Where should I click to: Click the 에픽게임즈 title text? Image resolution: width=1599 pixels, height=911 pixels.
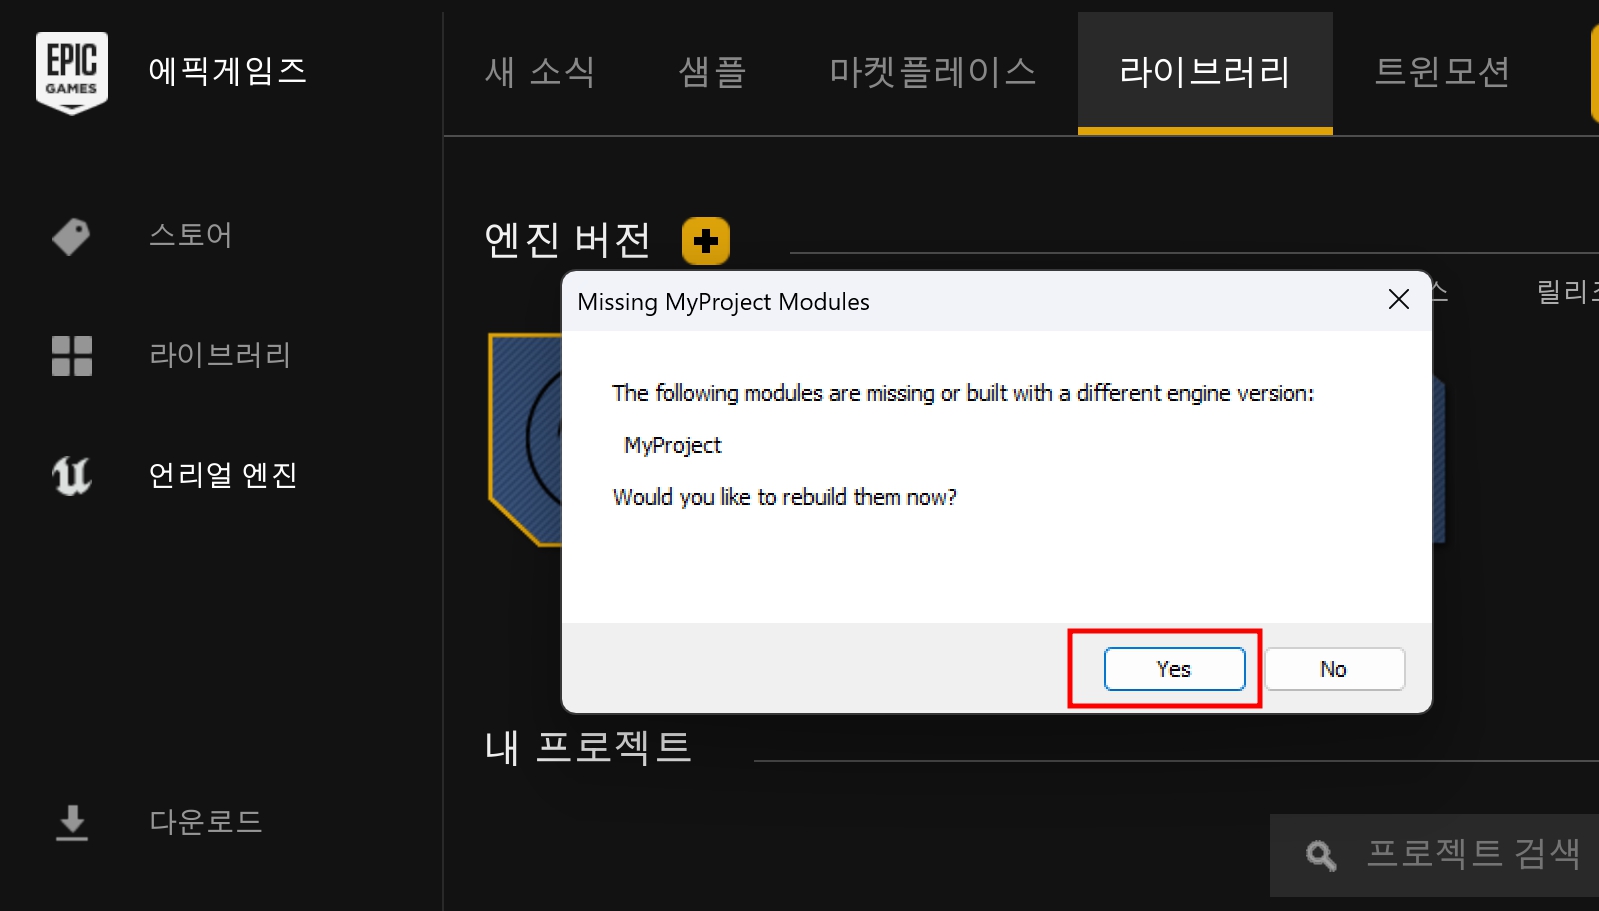click(x=227, y=71)
